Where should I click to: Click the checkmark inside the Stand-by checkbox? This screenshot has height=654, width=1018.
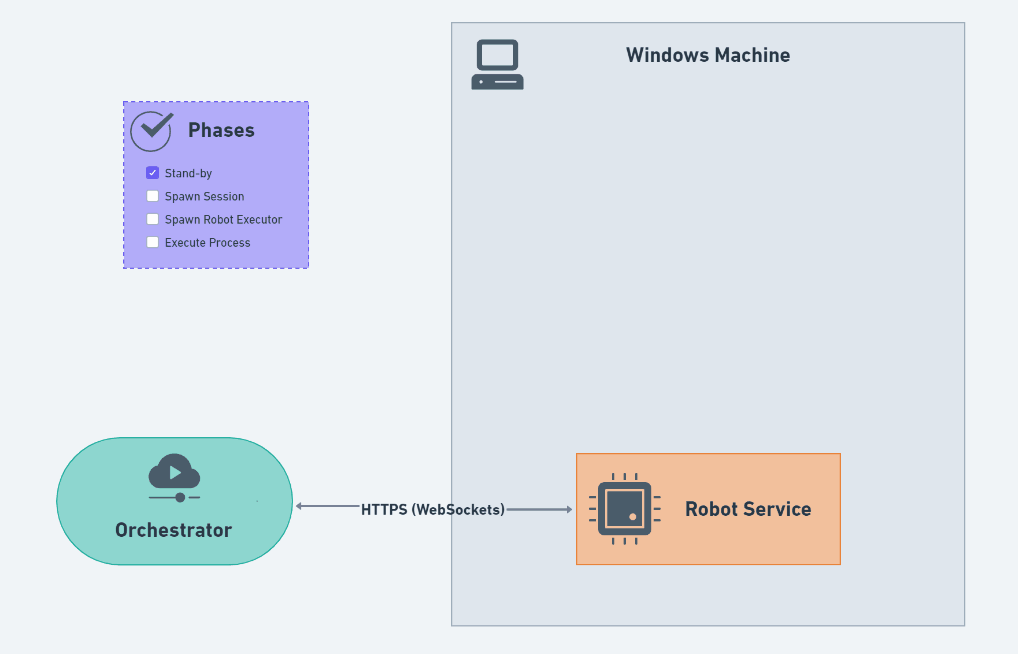152,172
